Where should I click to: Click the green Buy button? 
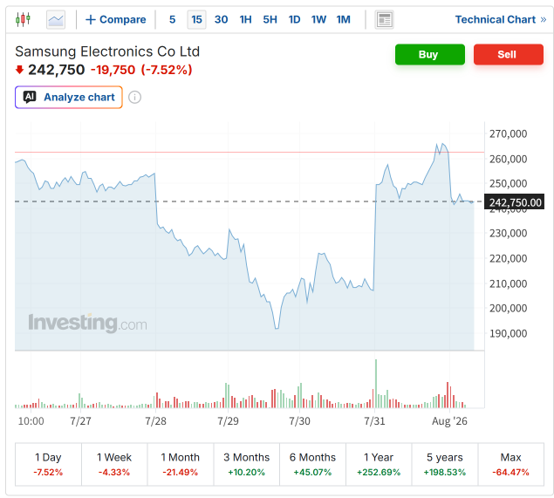pyautogui.click(x=430, y=54)
